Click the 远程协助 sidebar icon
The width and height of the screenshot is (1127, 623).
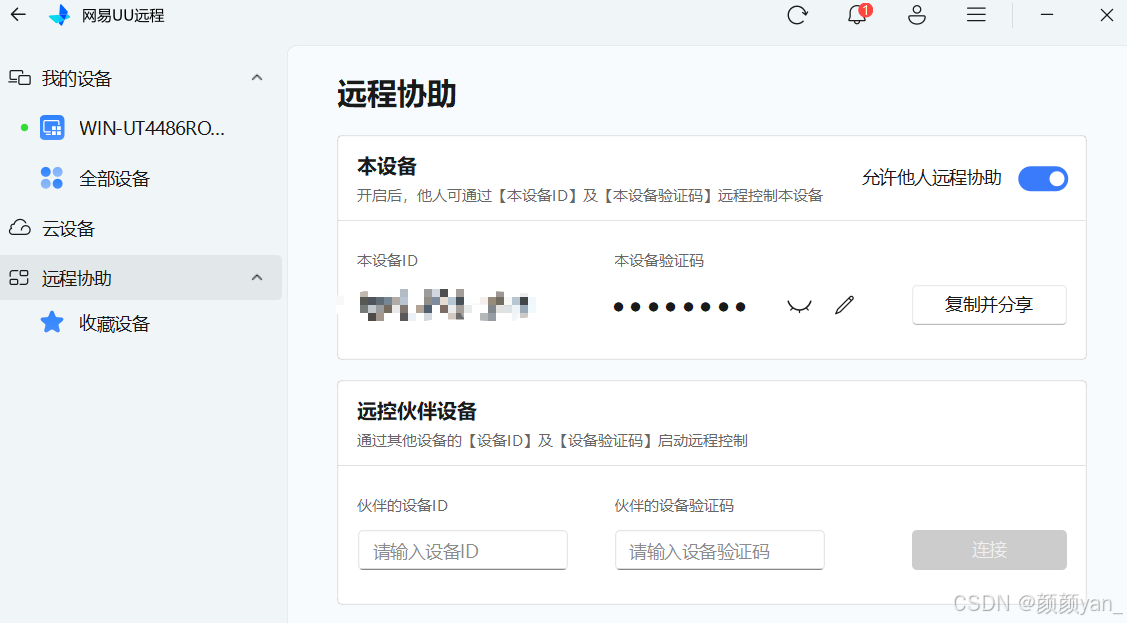tap(19, 277)
